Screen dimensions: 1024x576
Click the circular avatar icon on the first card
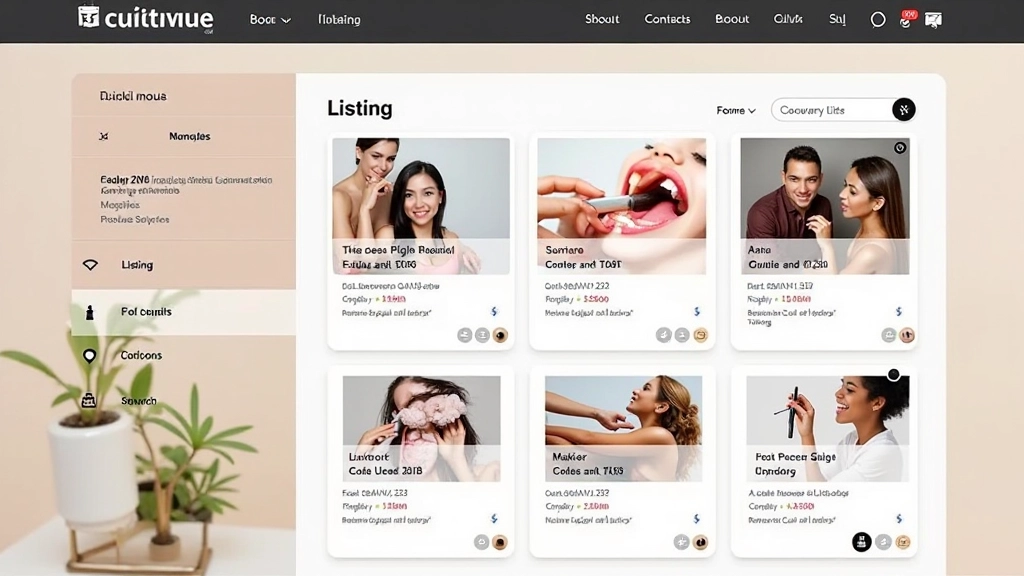[499, 335]
